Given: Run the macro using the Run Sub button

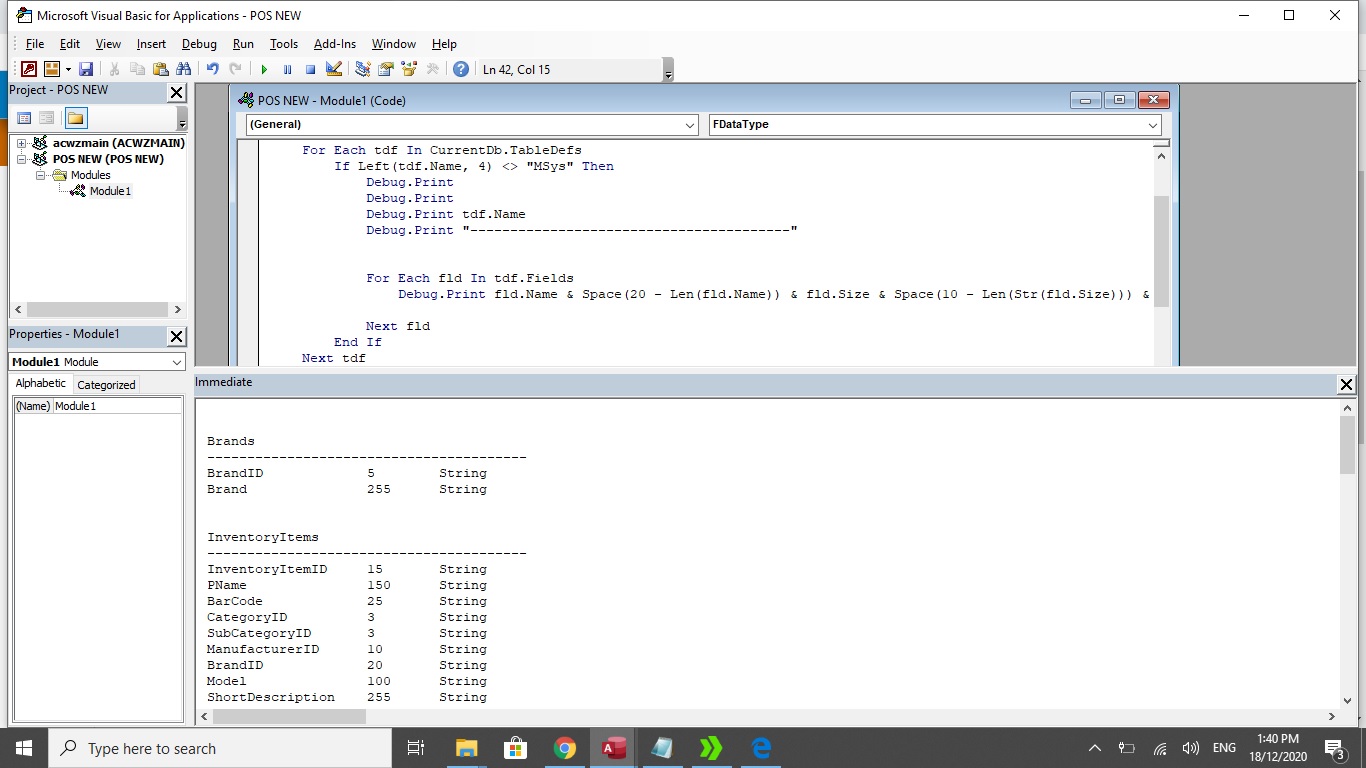Looking at the screenshot, I should [264, 68].
